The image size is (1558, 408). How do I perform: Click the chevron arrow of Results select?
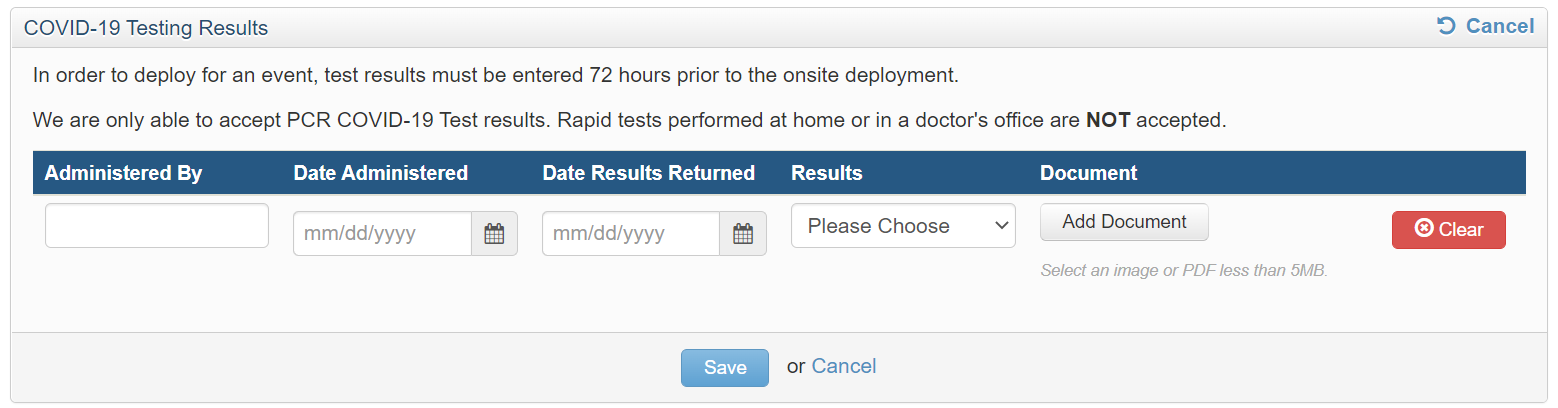1001,226
